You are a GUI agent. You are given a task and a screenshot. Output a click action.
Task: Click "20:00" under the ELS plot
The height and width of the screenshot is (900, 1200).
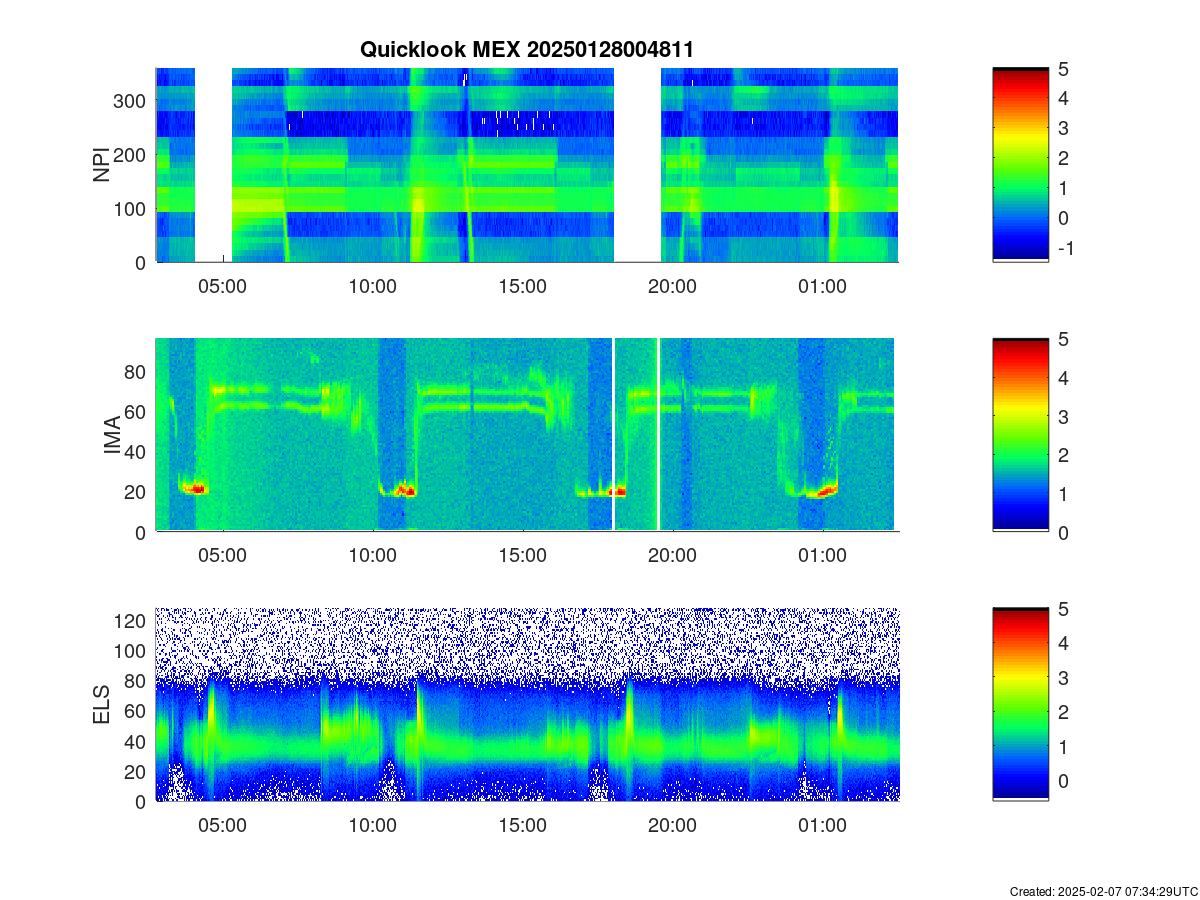point(672,826)
